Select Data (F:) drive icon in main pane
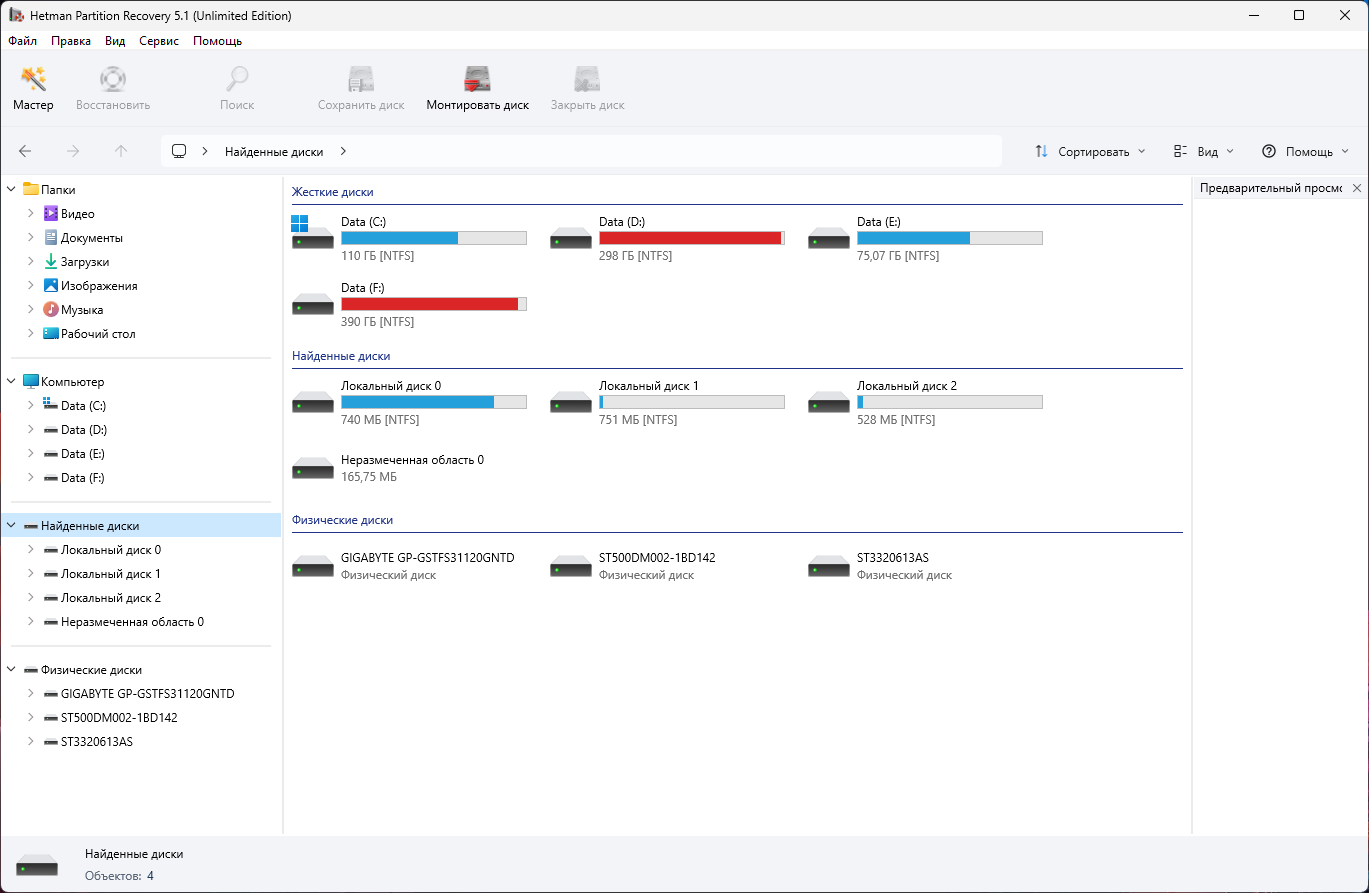Screen dimensions: 1369x893 click(x=313, y=304)
